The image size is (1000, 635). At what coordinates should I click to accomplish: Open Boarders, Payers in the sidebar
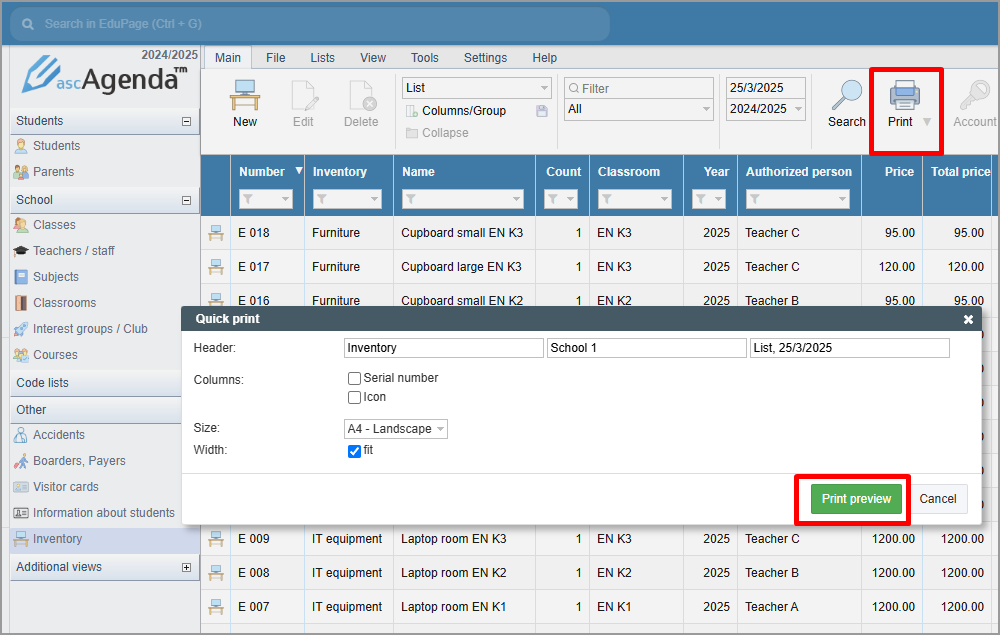(x=79, y=460)
